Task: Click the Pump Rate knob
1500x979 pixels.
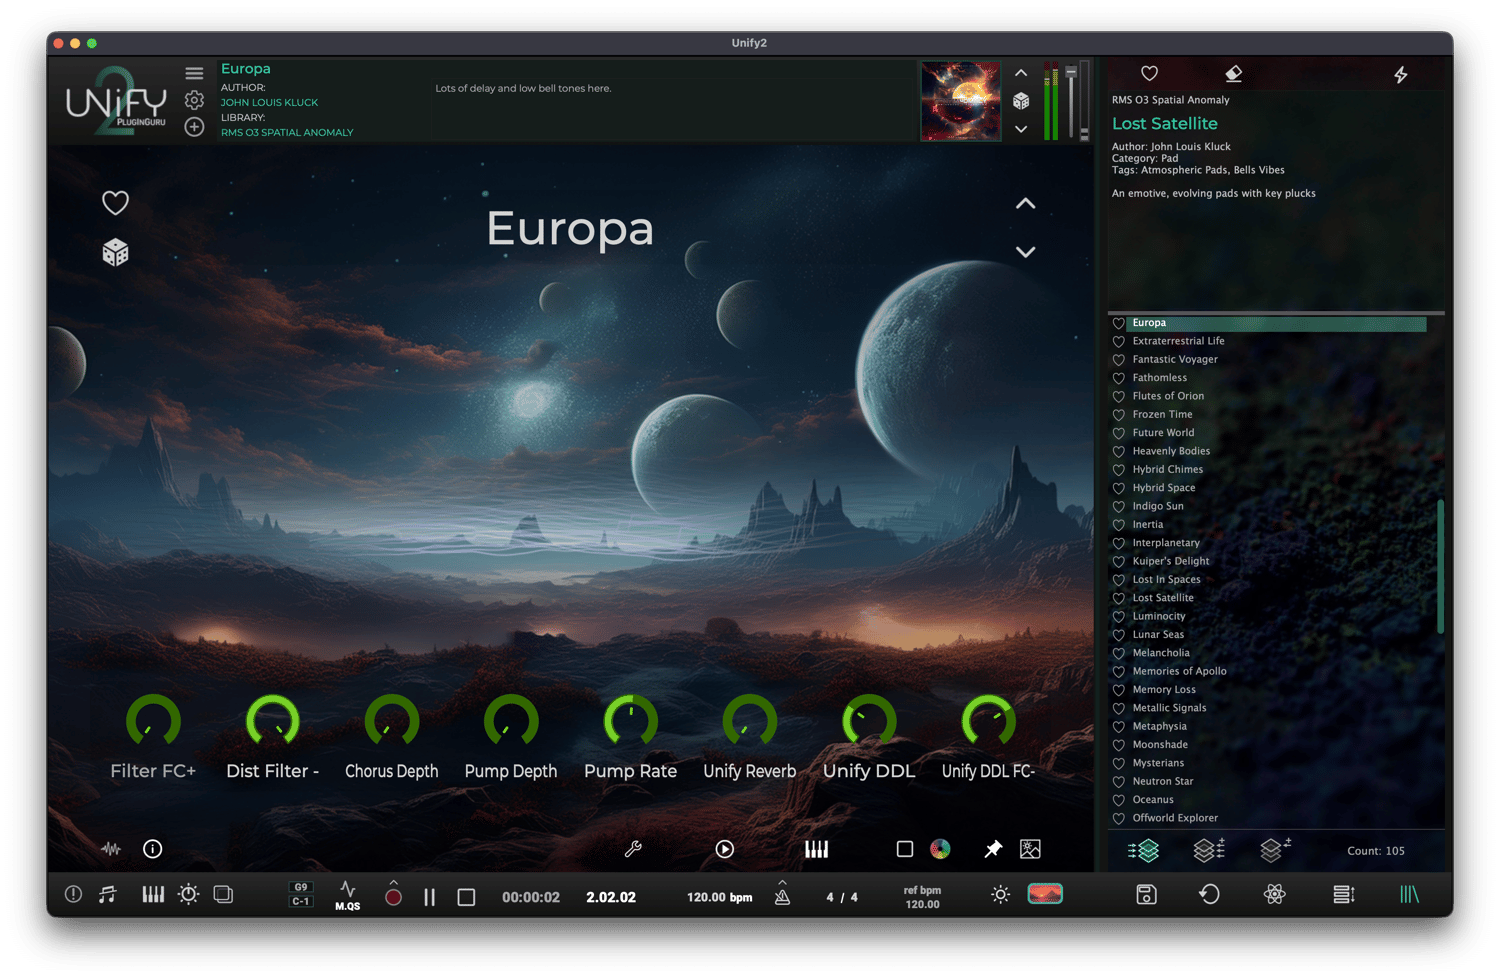Action: pos(631,721)
